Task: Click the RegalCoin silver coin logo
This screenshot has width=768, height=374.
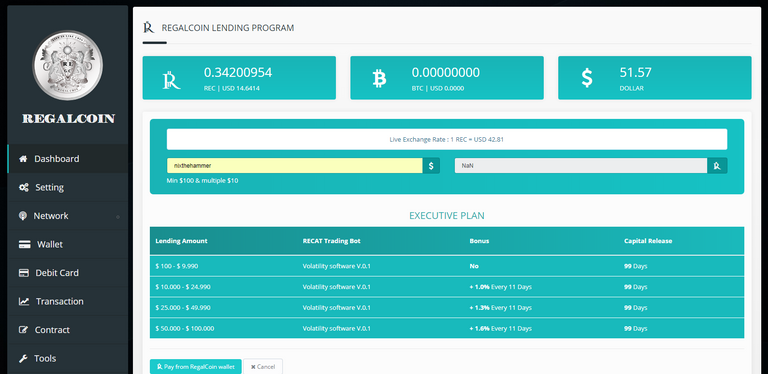Action: pos(68,66)
